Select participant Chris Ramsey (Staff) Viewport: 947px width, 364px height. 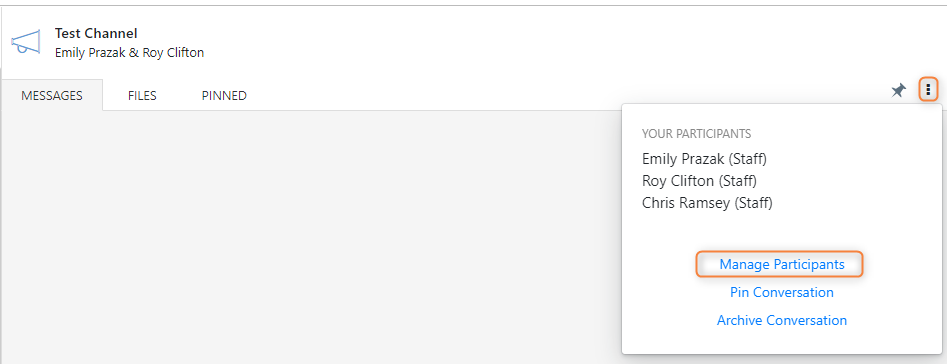point(707,203)
